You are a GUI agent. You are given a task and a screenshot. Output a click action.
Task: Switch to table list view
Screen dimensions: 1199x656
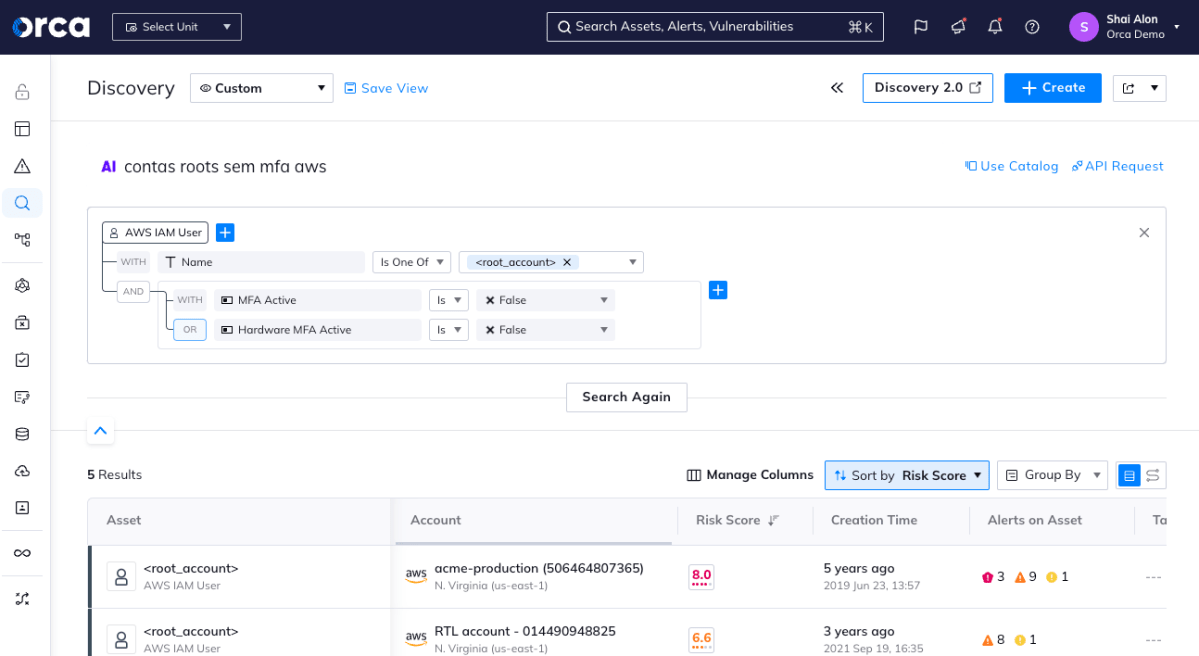[1129, 476]
